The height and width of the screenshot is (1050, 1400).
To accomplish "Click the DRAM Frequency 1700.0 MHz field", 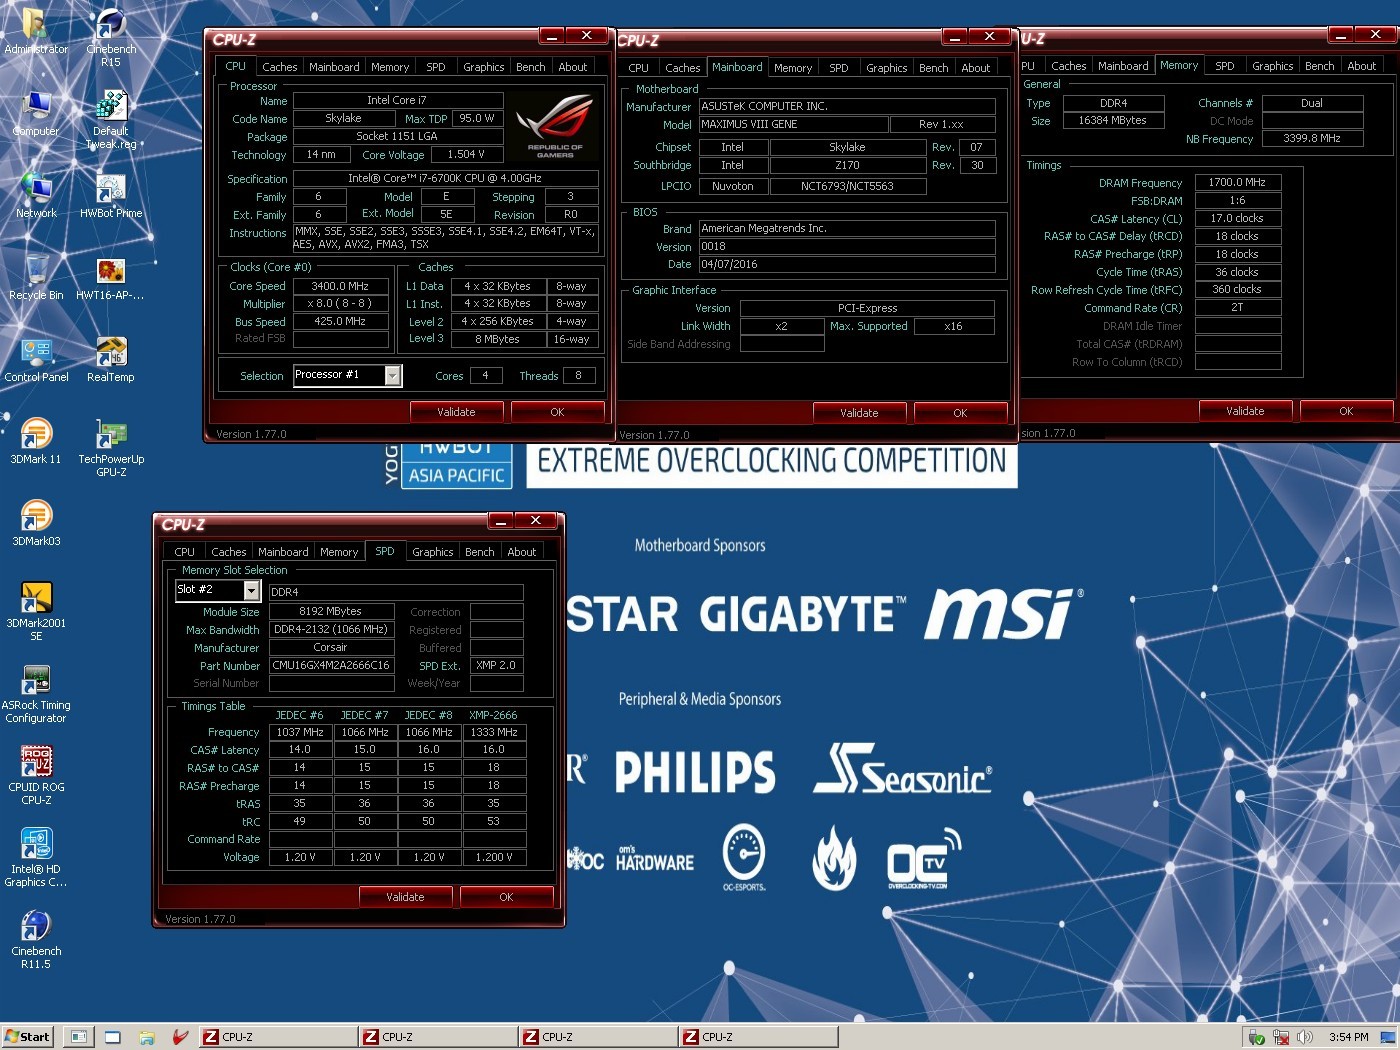I will [x=1237, y=182].
